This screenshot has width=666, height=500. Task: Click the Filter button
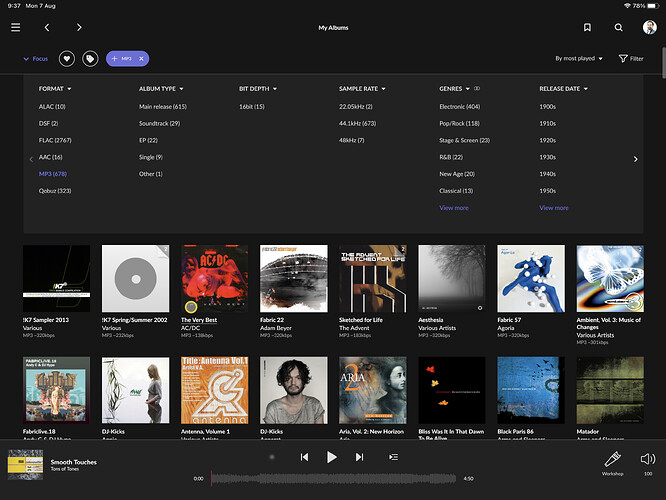(631, 59)
